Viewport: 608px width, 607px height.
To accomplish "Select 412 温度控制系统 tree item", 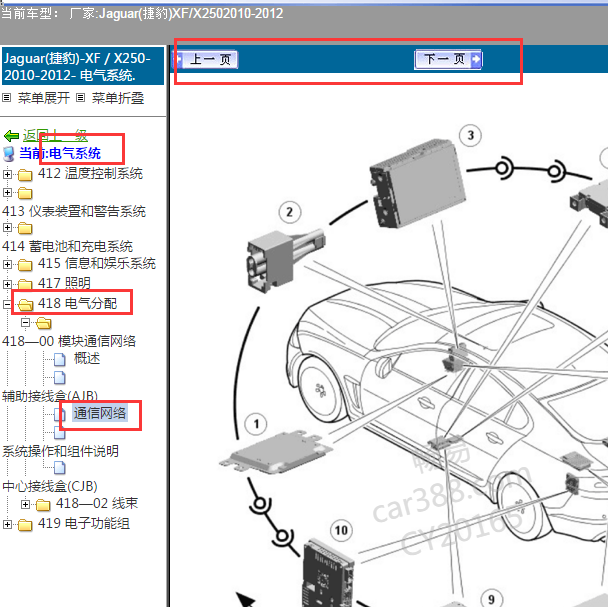I will 90,173.
